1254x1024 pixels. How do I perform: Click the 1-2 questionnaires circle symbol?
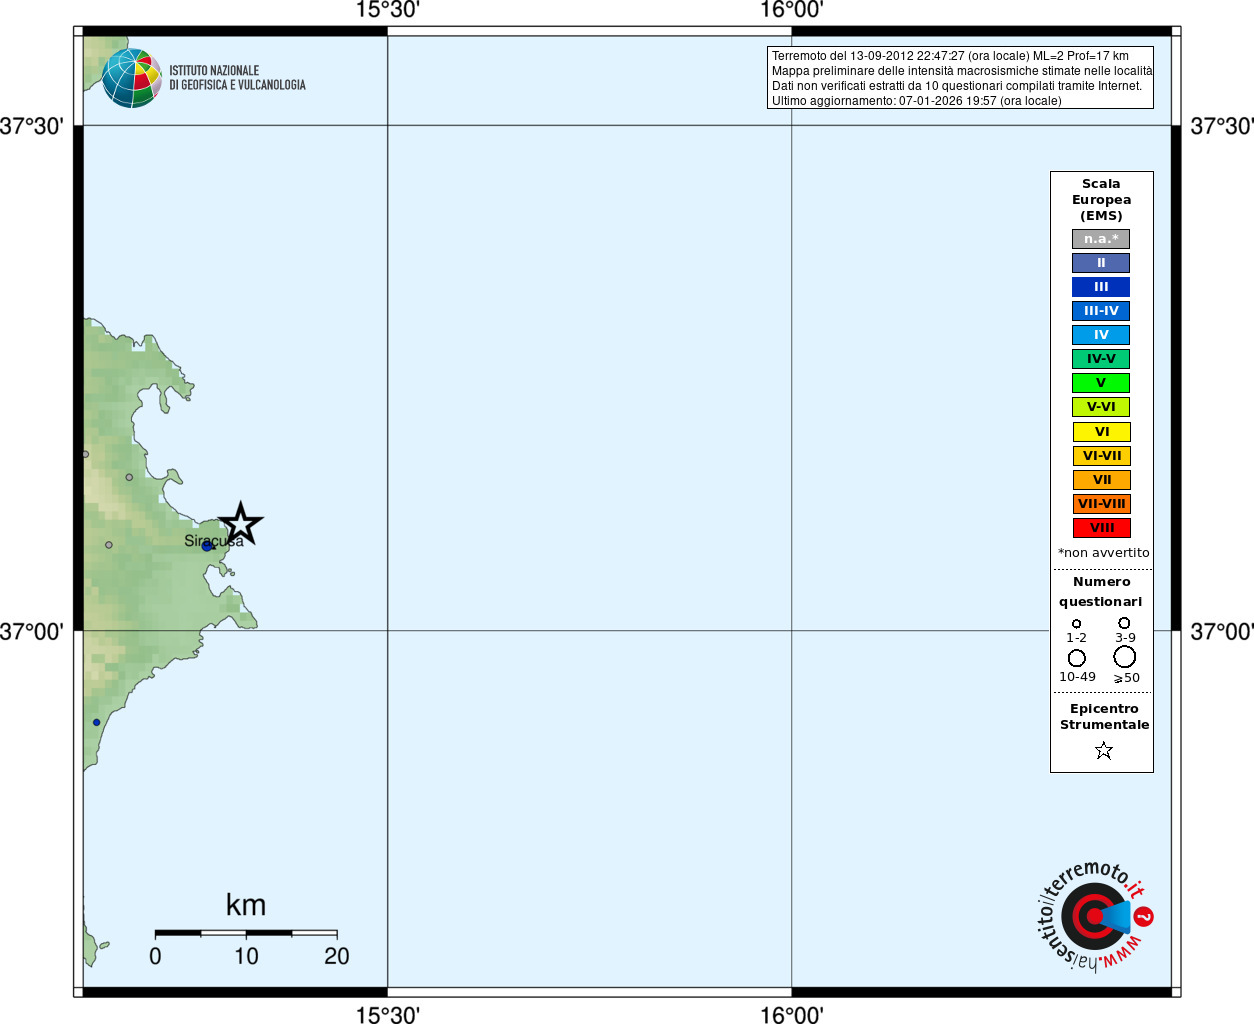pos(1076,623)
